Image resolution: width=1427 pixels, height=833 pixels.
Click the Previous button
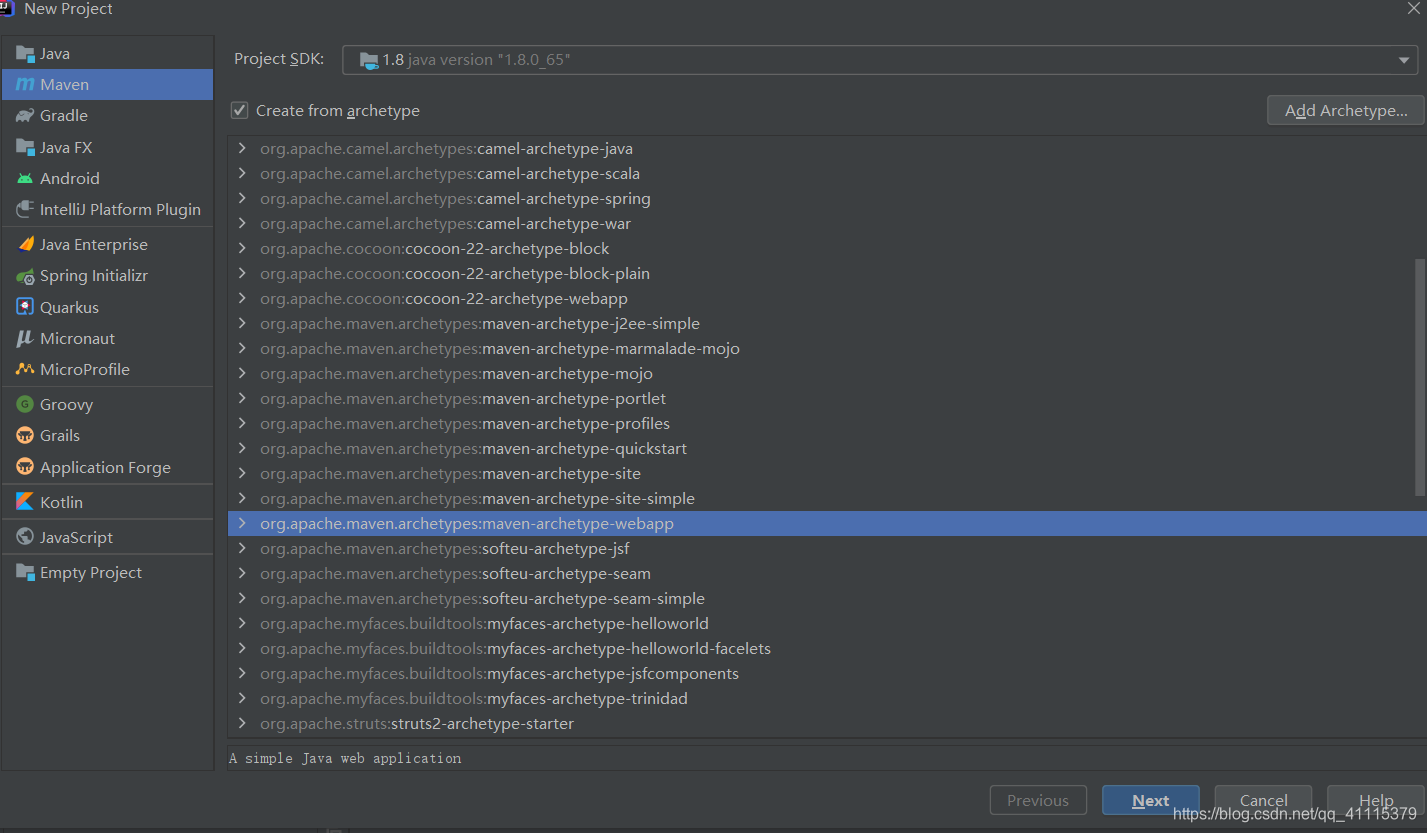pos(1038,800)
